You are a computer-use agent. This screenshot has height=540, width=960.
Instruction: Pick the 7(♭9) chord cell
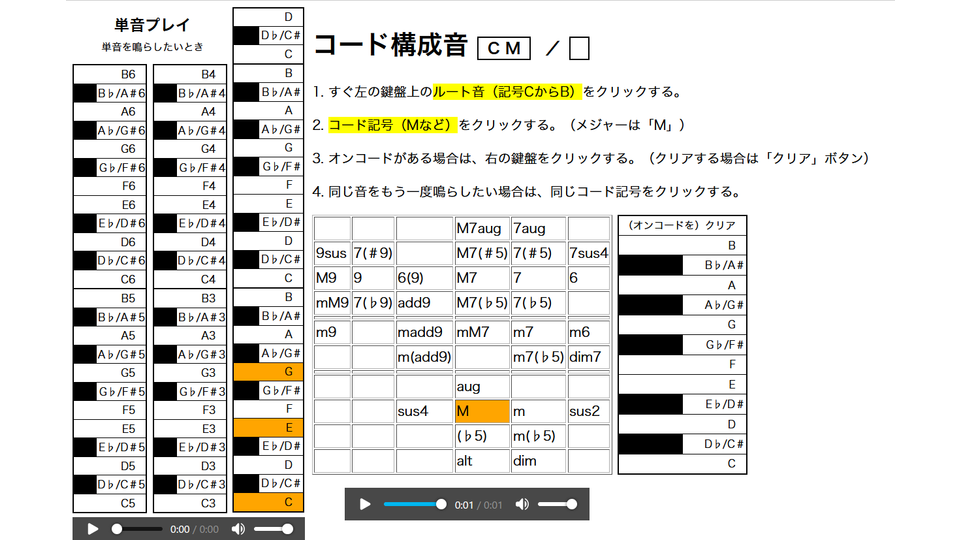373,302
